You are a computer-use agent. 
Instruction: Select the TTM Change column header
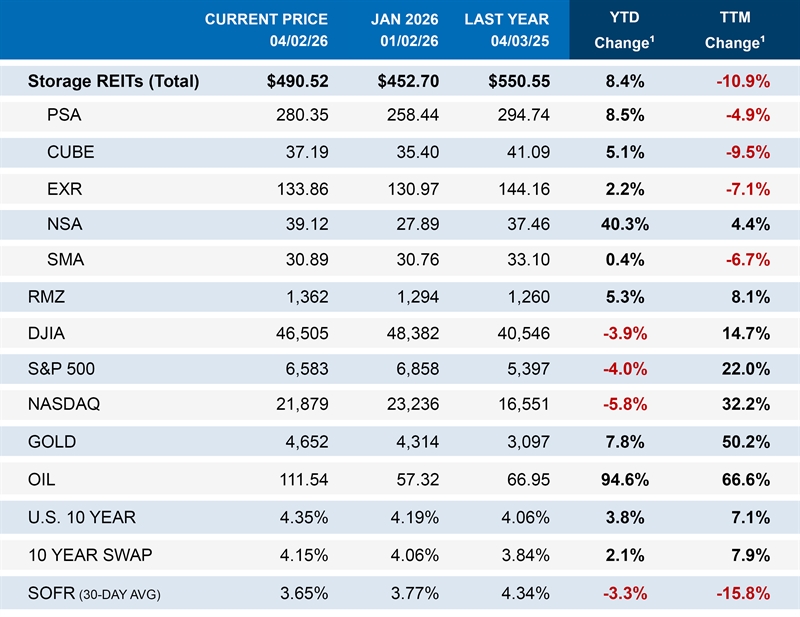tap(736, 30)
